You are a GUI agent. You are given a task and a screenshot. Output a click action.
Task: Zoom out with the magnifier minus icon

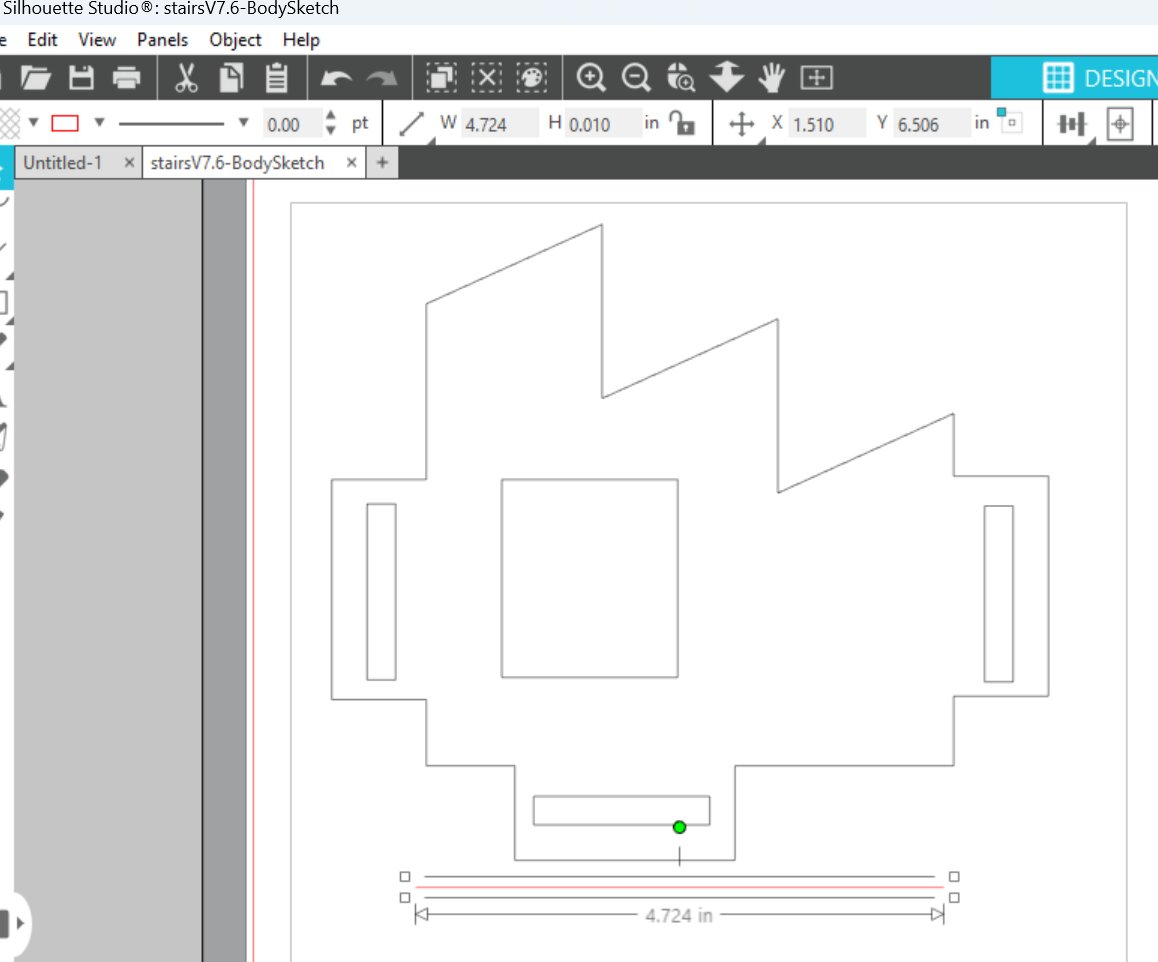coord(636,78)
